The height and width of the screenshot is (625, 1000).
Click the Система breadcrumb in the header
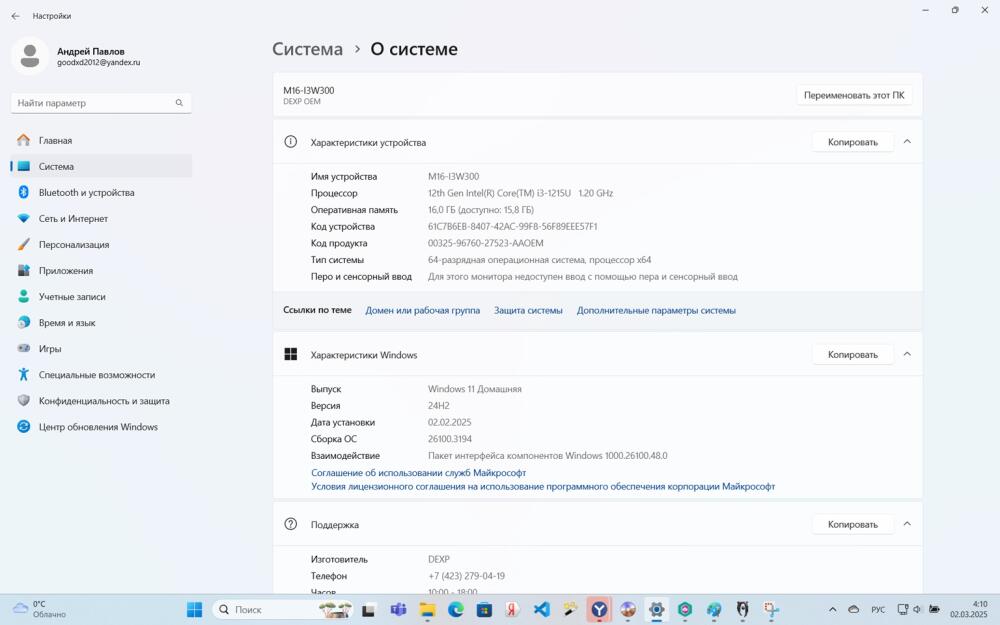[x=307, y=49]
